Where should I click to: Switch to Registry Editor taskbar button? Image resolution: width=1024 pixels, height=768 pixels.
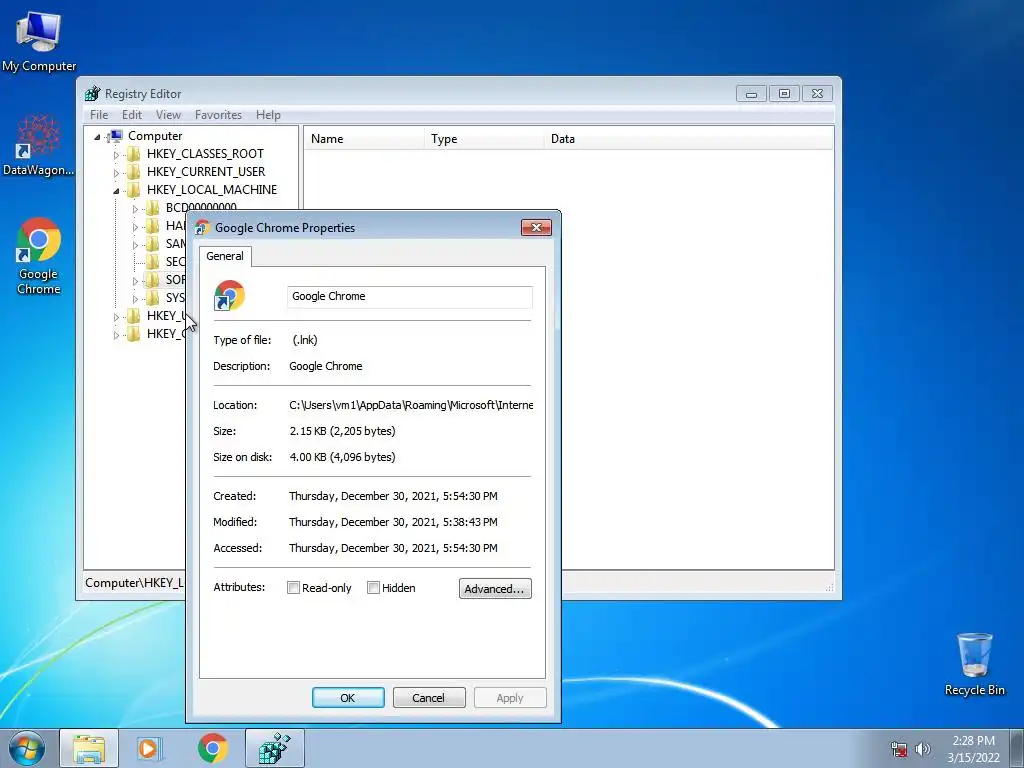[x=275, y=748]
